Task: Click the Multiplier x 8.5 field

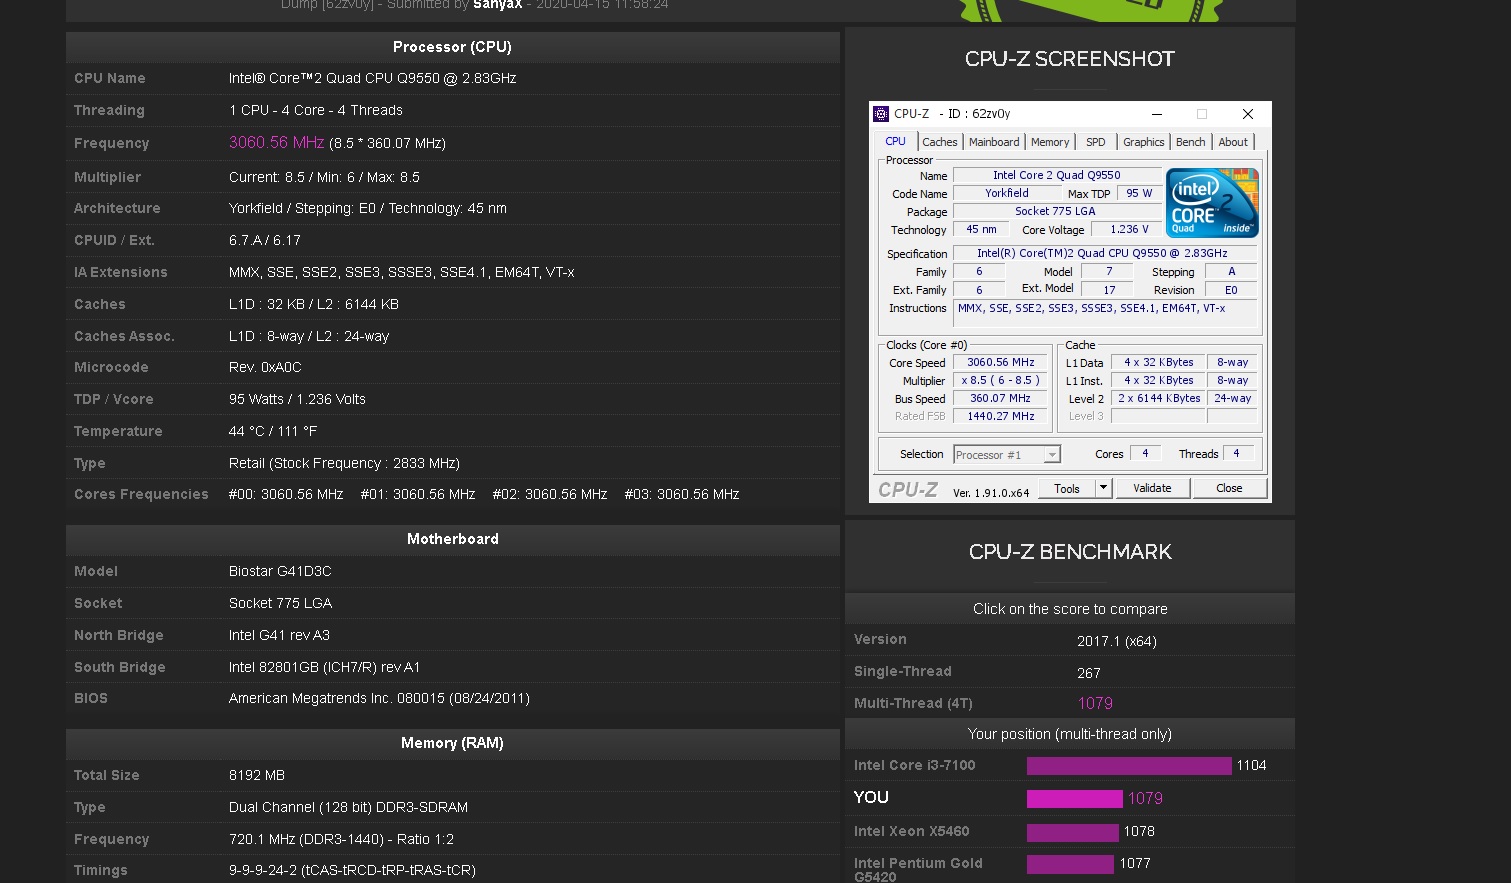Action: coord(1000,381)
